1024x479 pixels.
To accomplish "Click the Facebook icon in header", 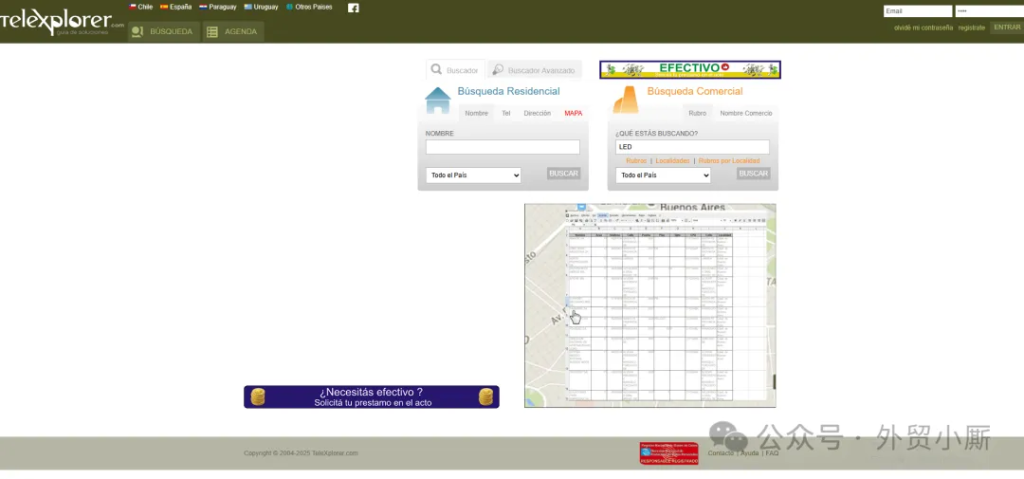I will [x=353, y=7].
